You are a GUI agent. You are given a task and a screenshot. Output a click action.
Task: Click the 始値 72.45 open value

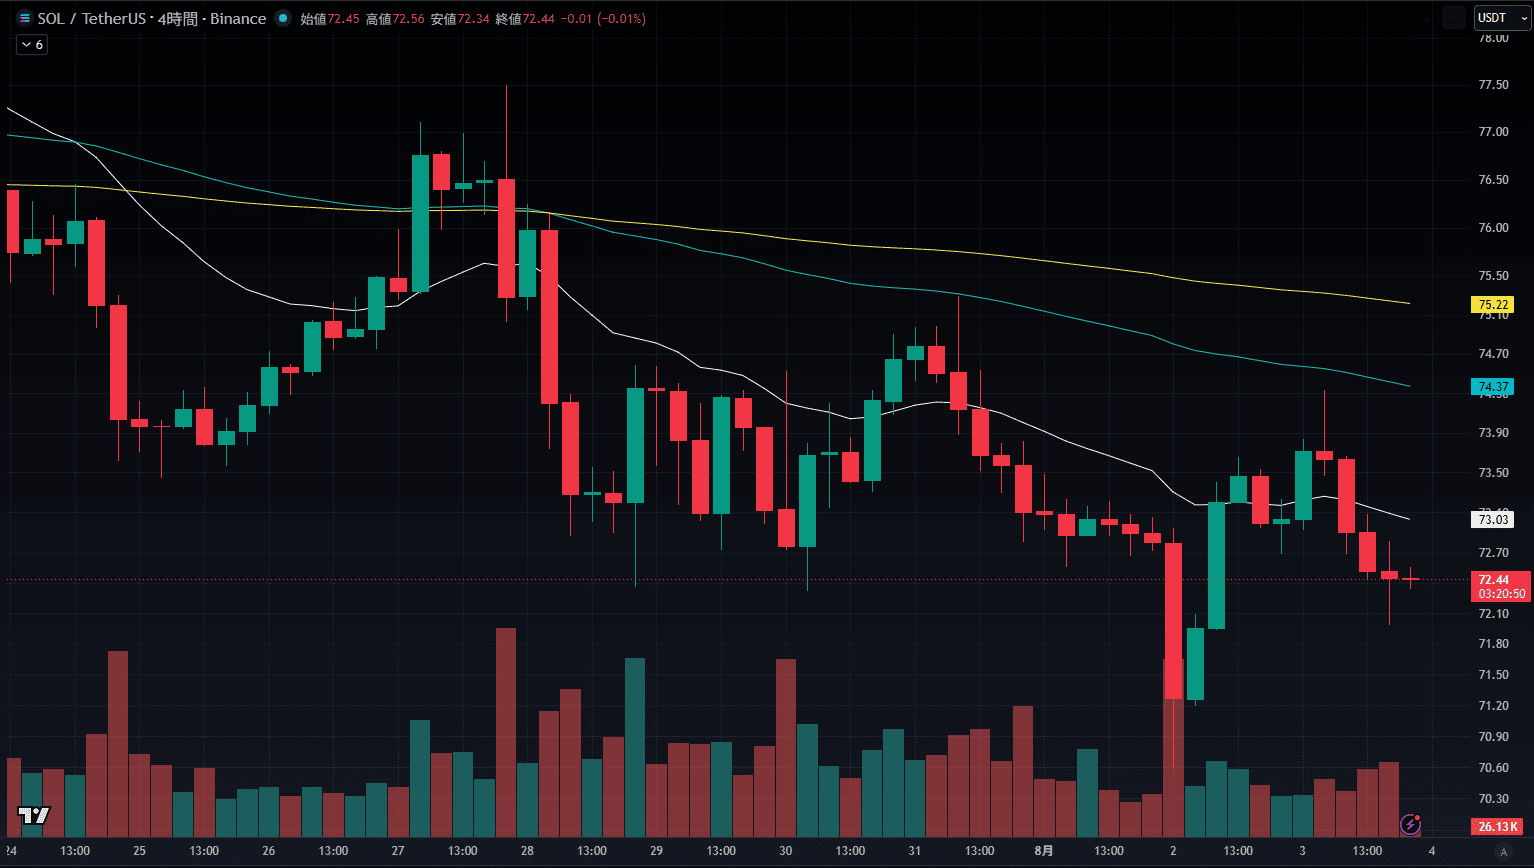[x=330, y=19]
